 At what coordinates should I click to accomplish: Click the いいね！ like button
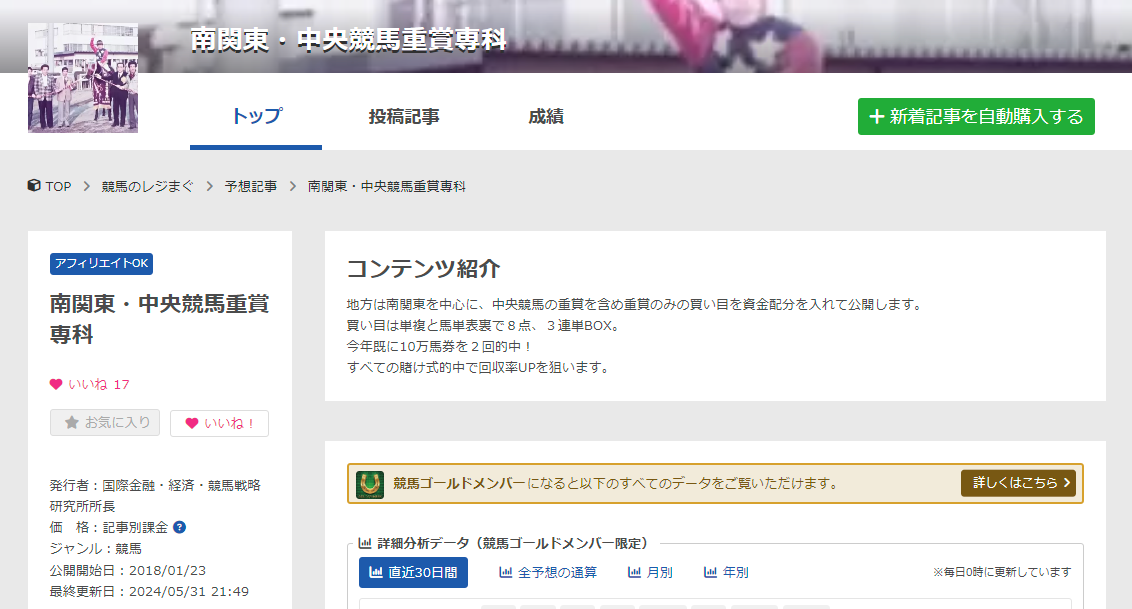pyautogui.click(x=219, y=424)
